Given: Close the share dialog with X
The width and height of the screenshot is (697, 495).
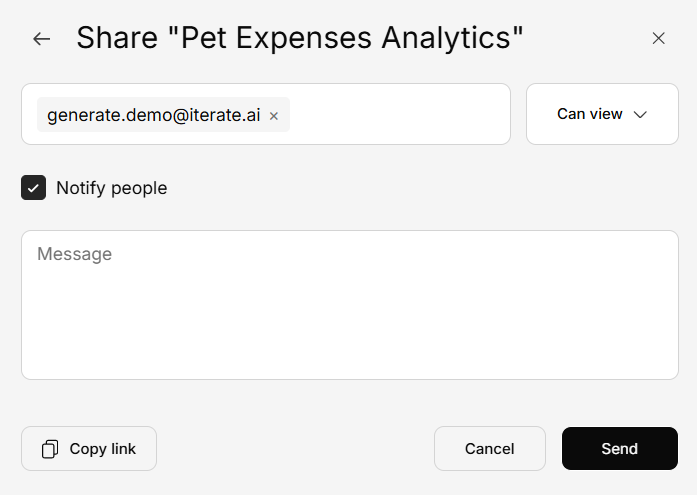Looking at the screenshot, I should [x=658, y=38].
